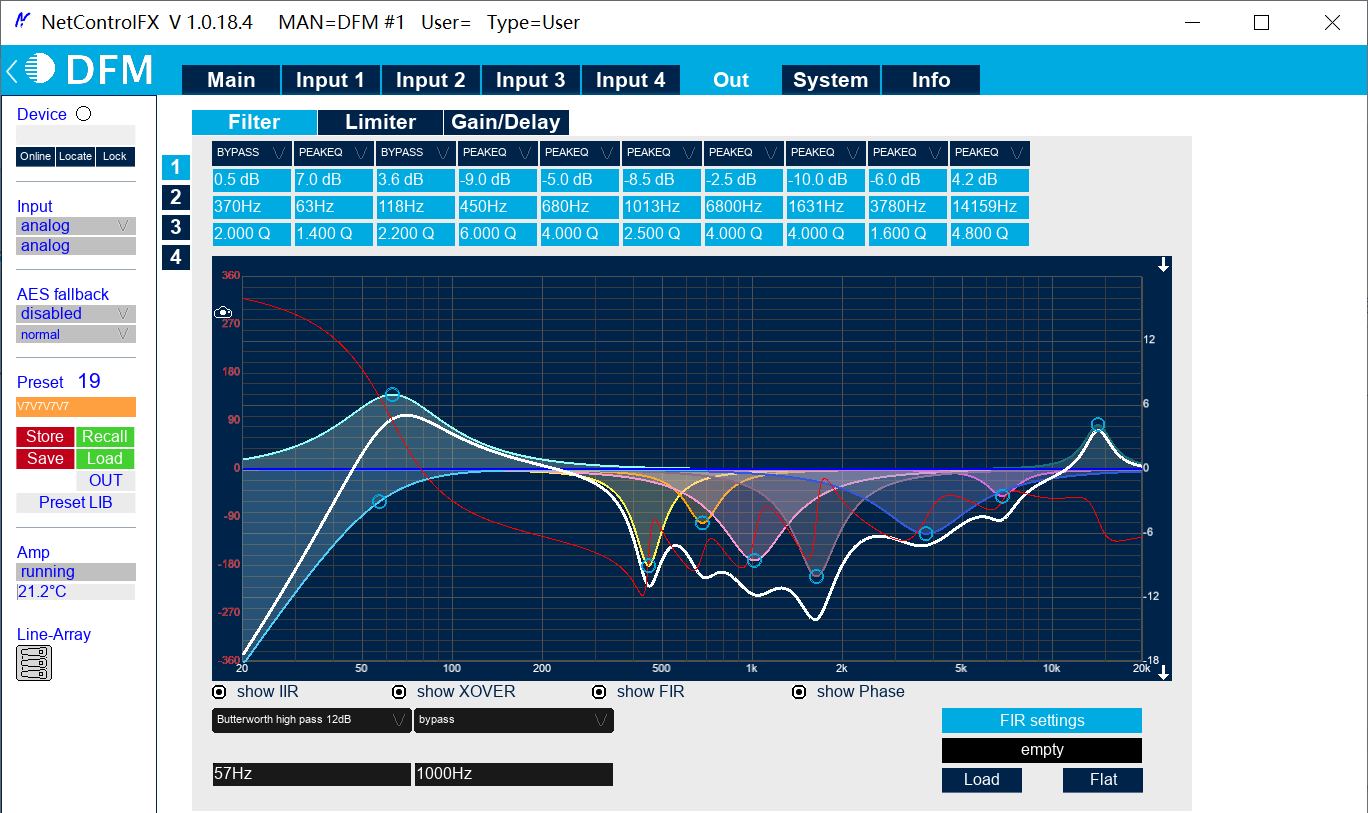1368x813 pixels.
Task: Toggle the show IIR option
Action: 220,692
